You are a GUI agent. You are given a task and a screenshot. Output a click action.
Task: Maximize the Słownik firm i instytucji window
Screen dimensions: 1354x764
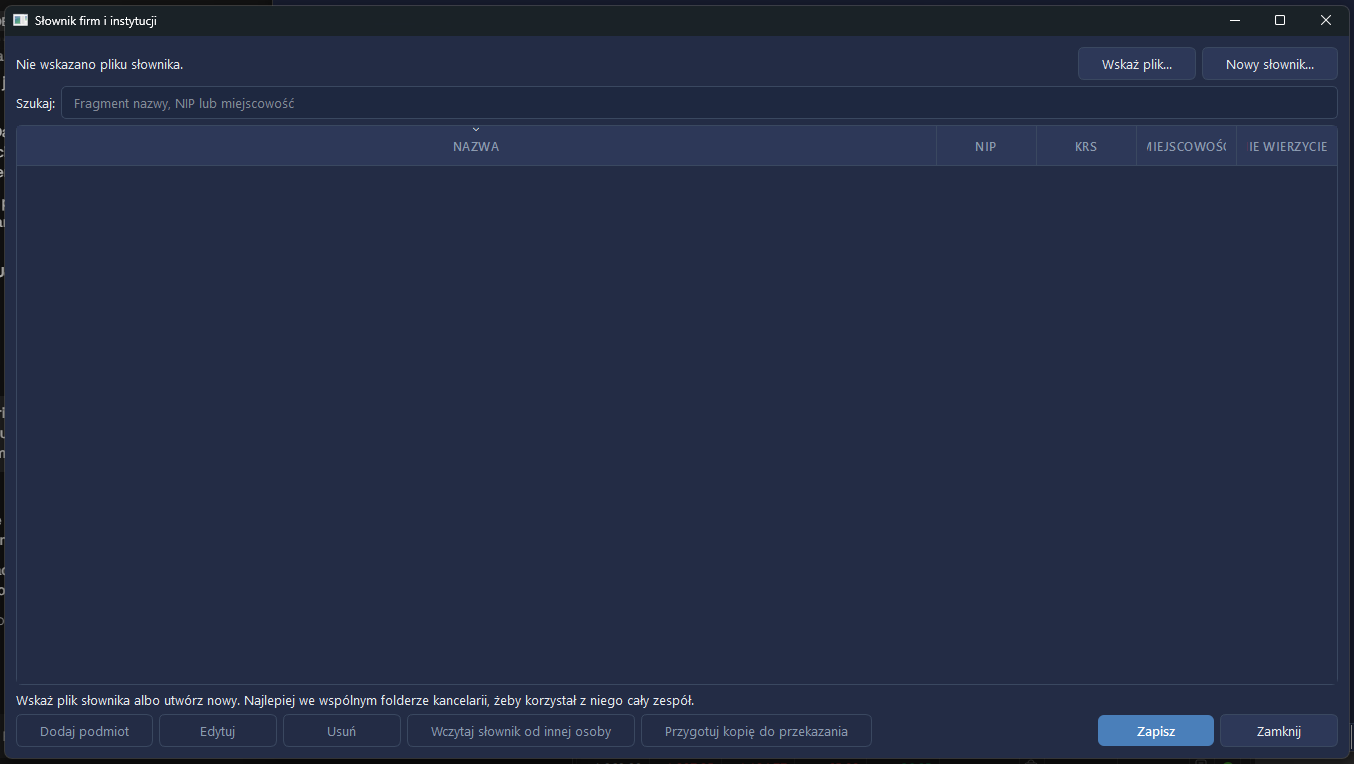point(1280,20)
